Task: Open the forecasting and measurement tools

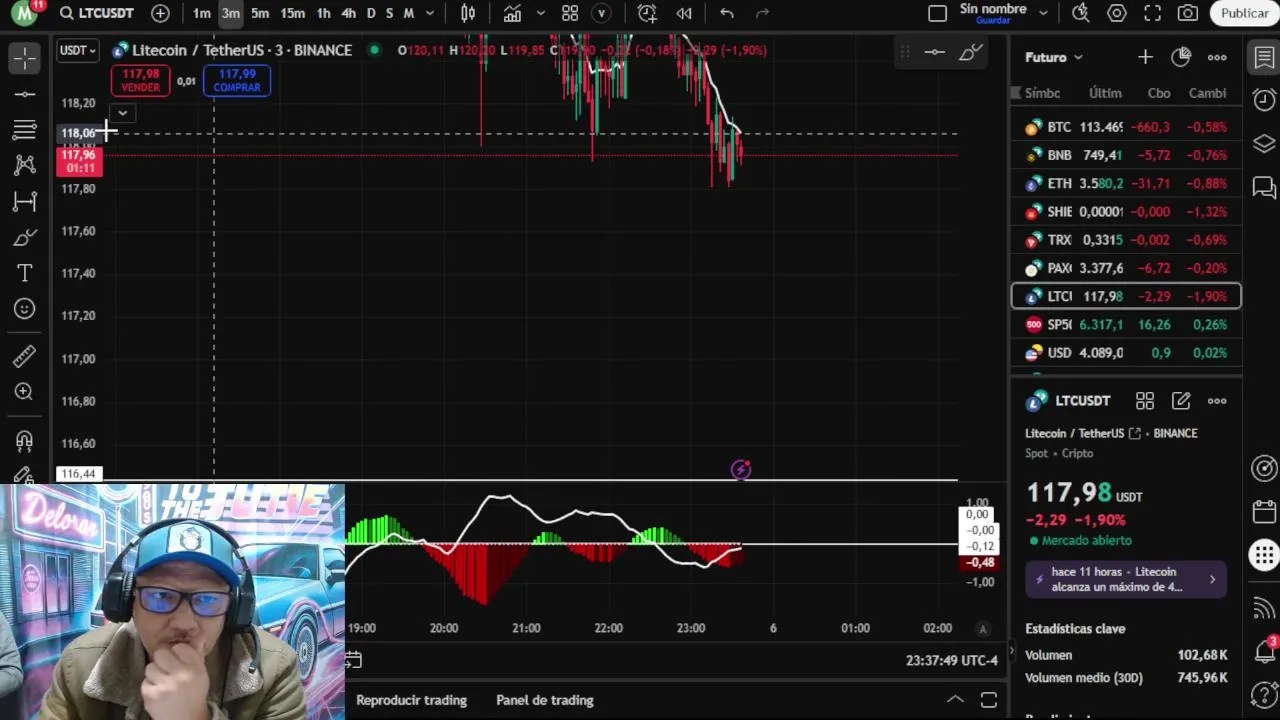Action: pyautogui.click(x=25, y=201)
